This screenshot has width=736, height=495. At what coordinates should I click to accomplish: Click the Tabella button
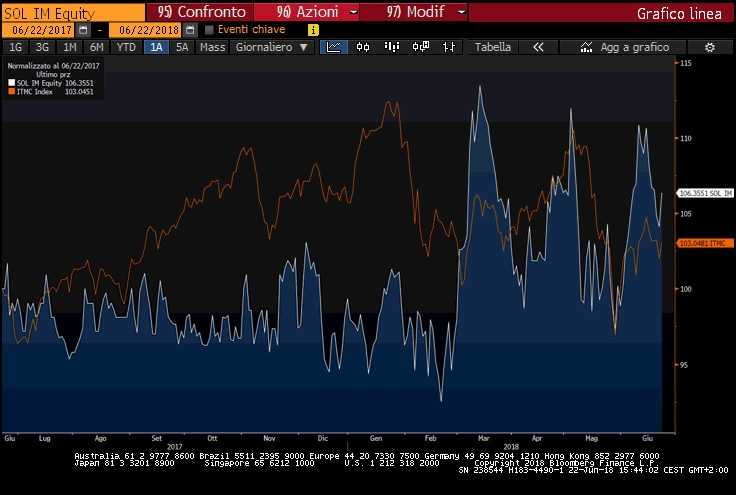pos(492,47)
